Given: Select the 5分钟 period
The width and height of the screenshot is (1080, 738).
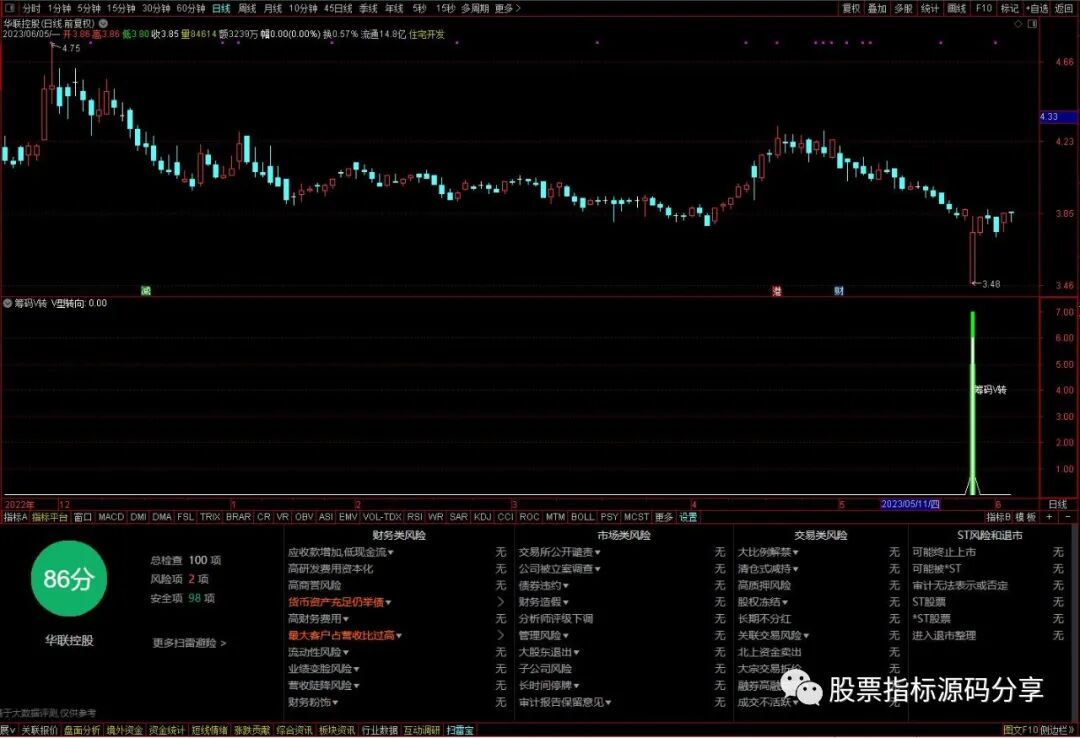Looking at the screenshot, I should tap(89, 8).
